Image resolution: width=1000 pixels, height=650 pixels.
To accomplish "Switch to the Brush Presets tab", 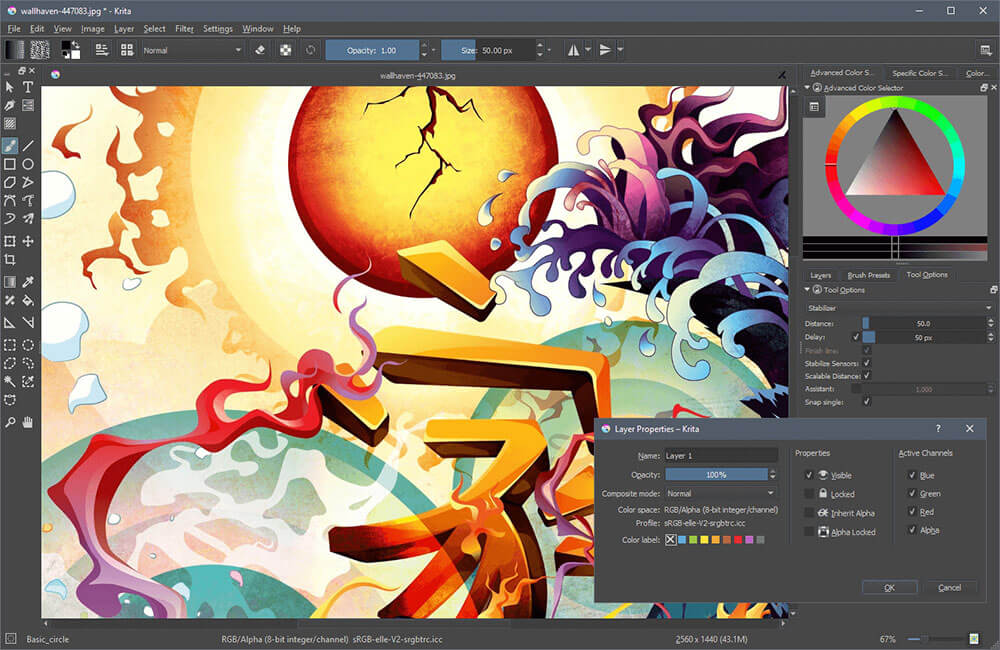I will 868,275.
